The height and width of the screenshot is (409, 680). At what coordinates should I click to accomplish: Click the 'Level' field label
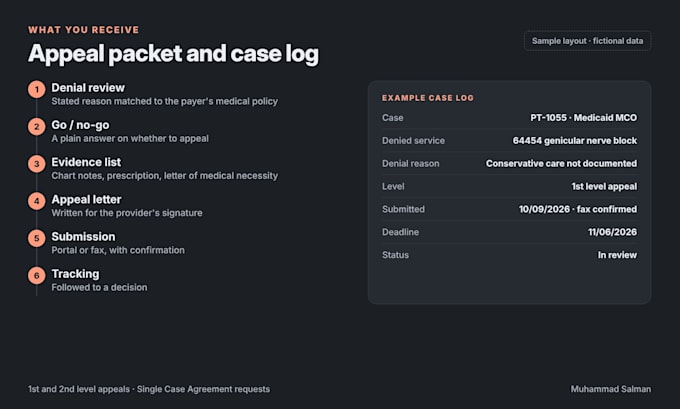coord(393,187)
